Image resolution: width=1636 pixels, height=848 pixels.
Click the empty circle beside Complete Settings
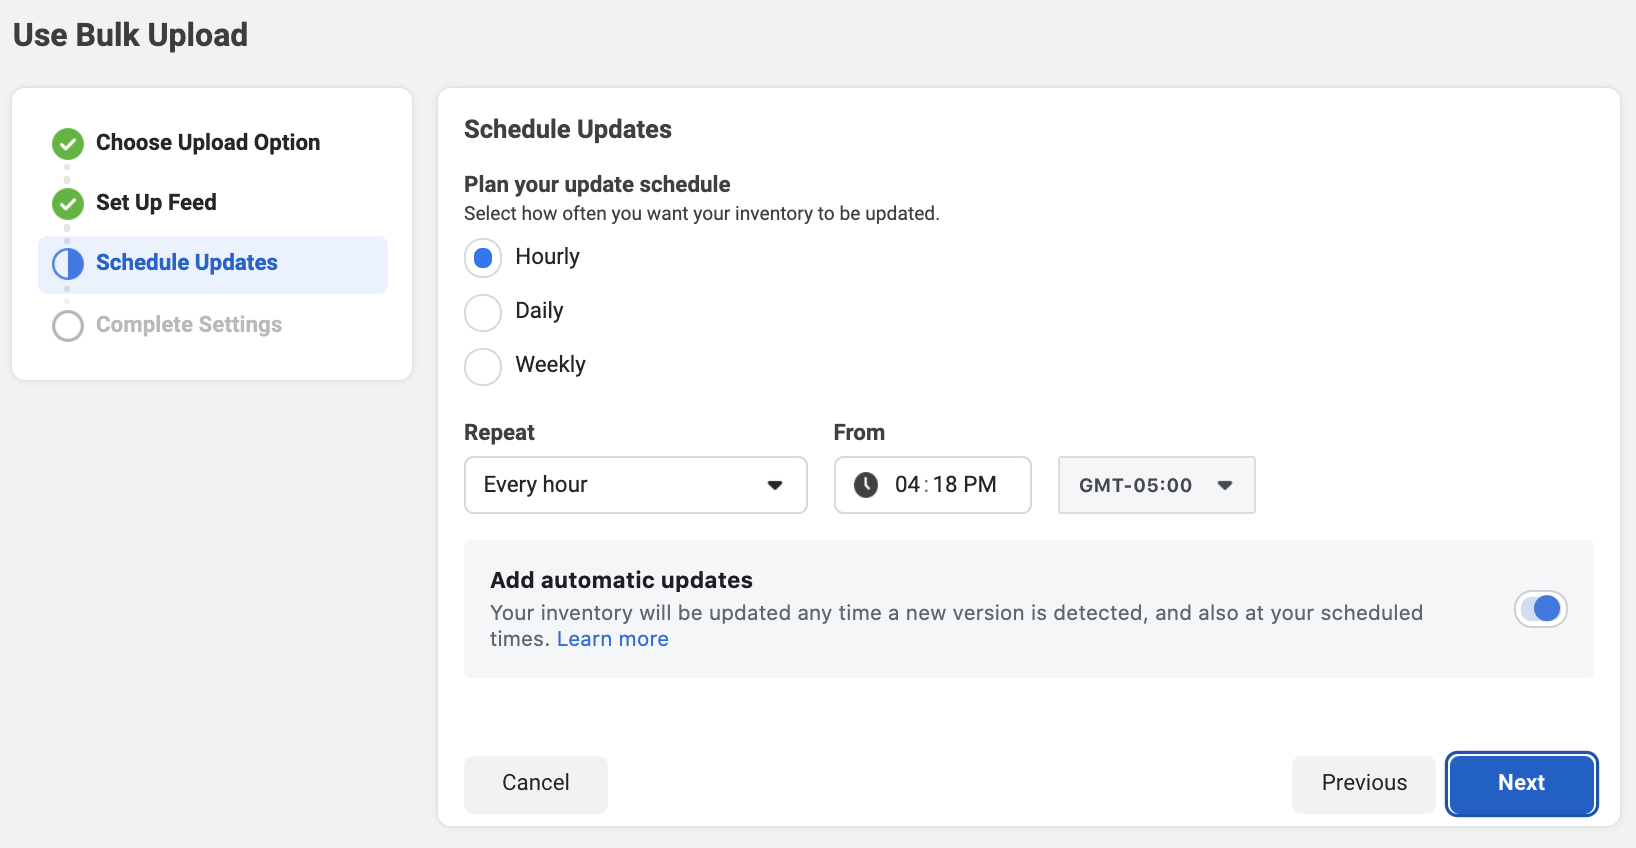point(68,326)
